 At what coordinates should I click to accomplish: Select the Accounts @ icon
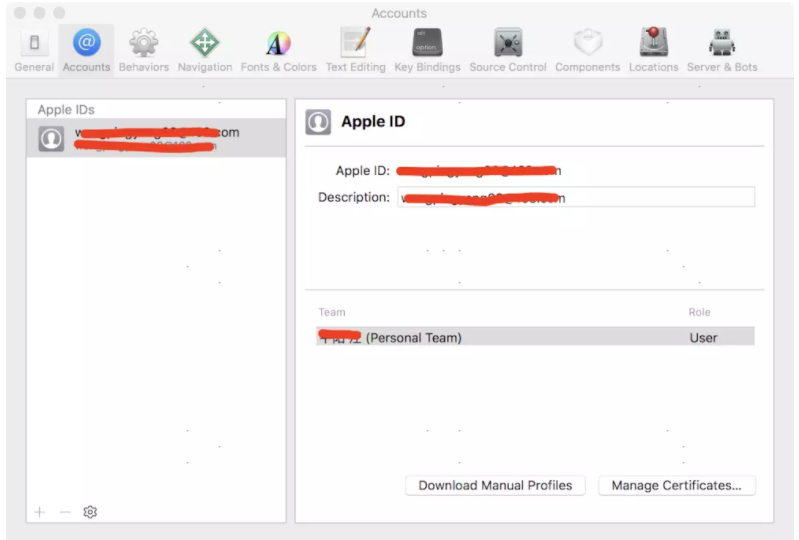[x=86, y=50]
